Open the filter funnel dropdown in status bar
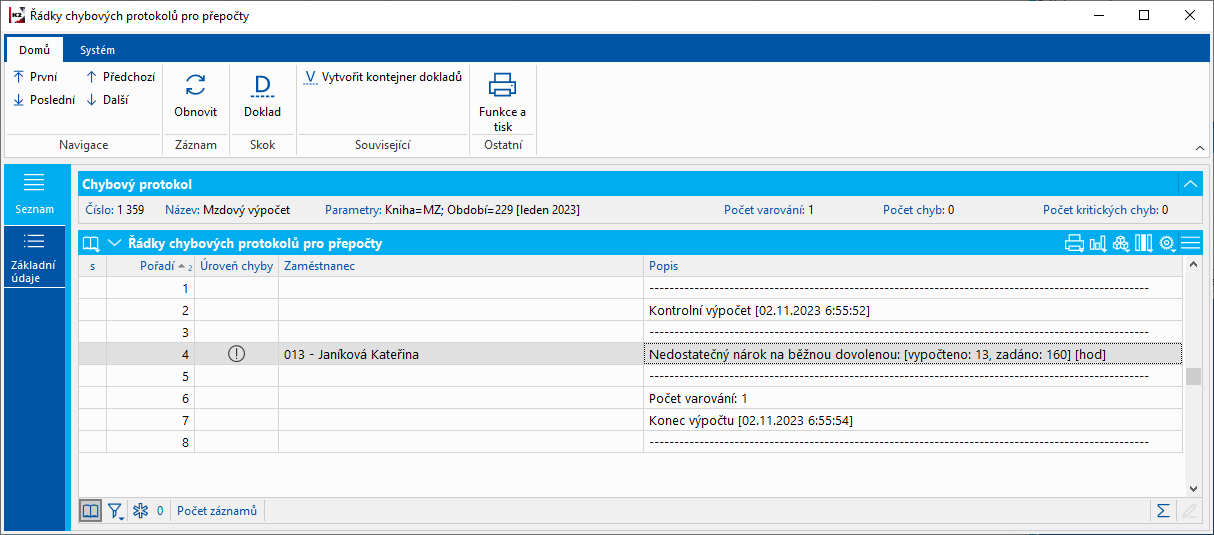Image resolution: width=1214 pixels, height=535 pixels. point(117,511)
